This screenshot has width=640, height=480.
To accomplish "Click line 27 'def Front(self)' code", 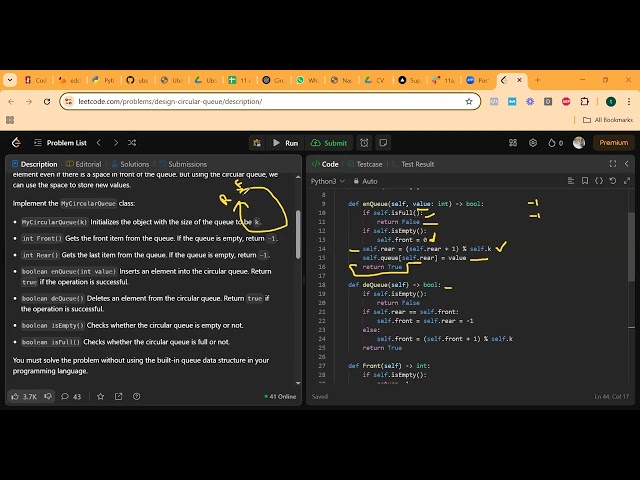I will 389,366.
